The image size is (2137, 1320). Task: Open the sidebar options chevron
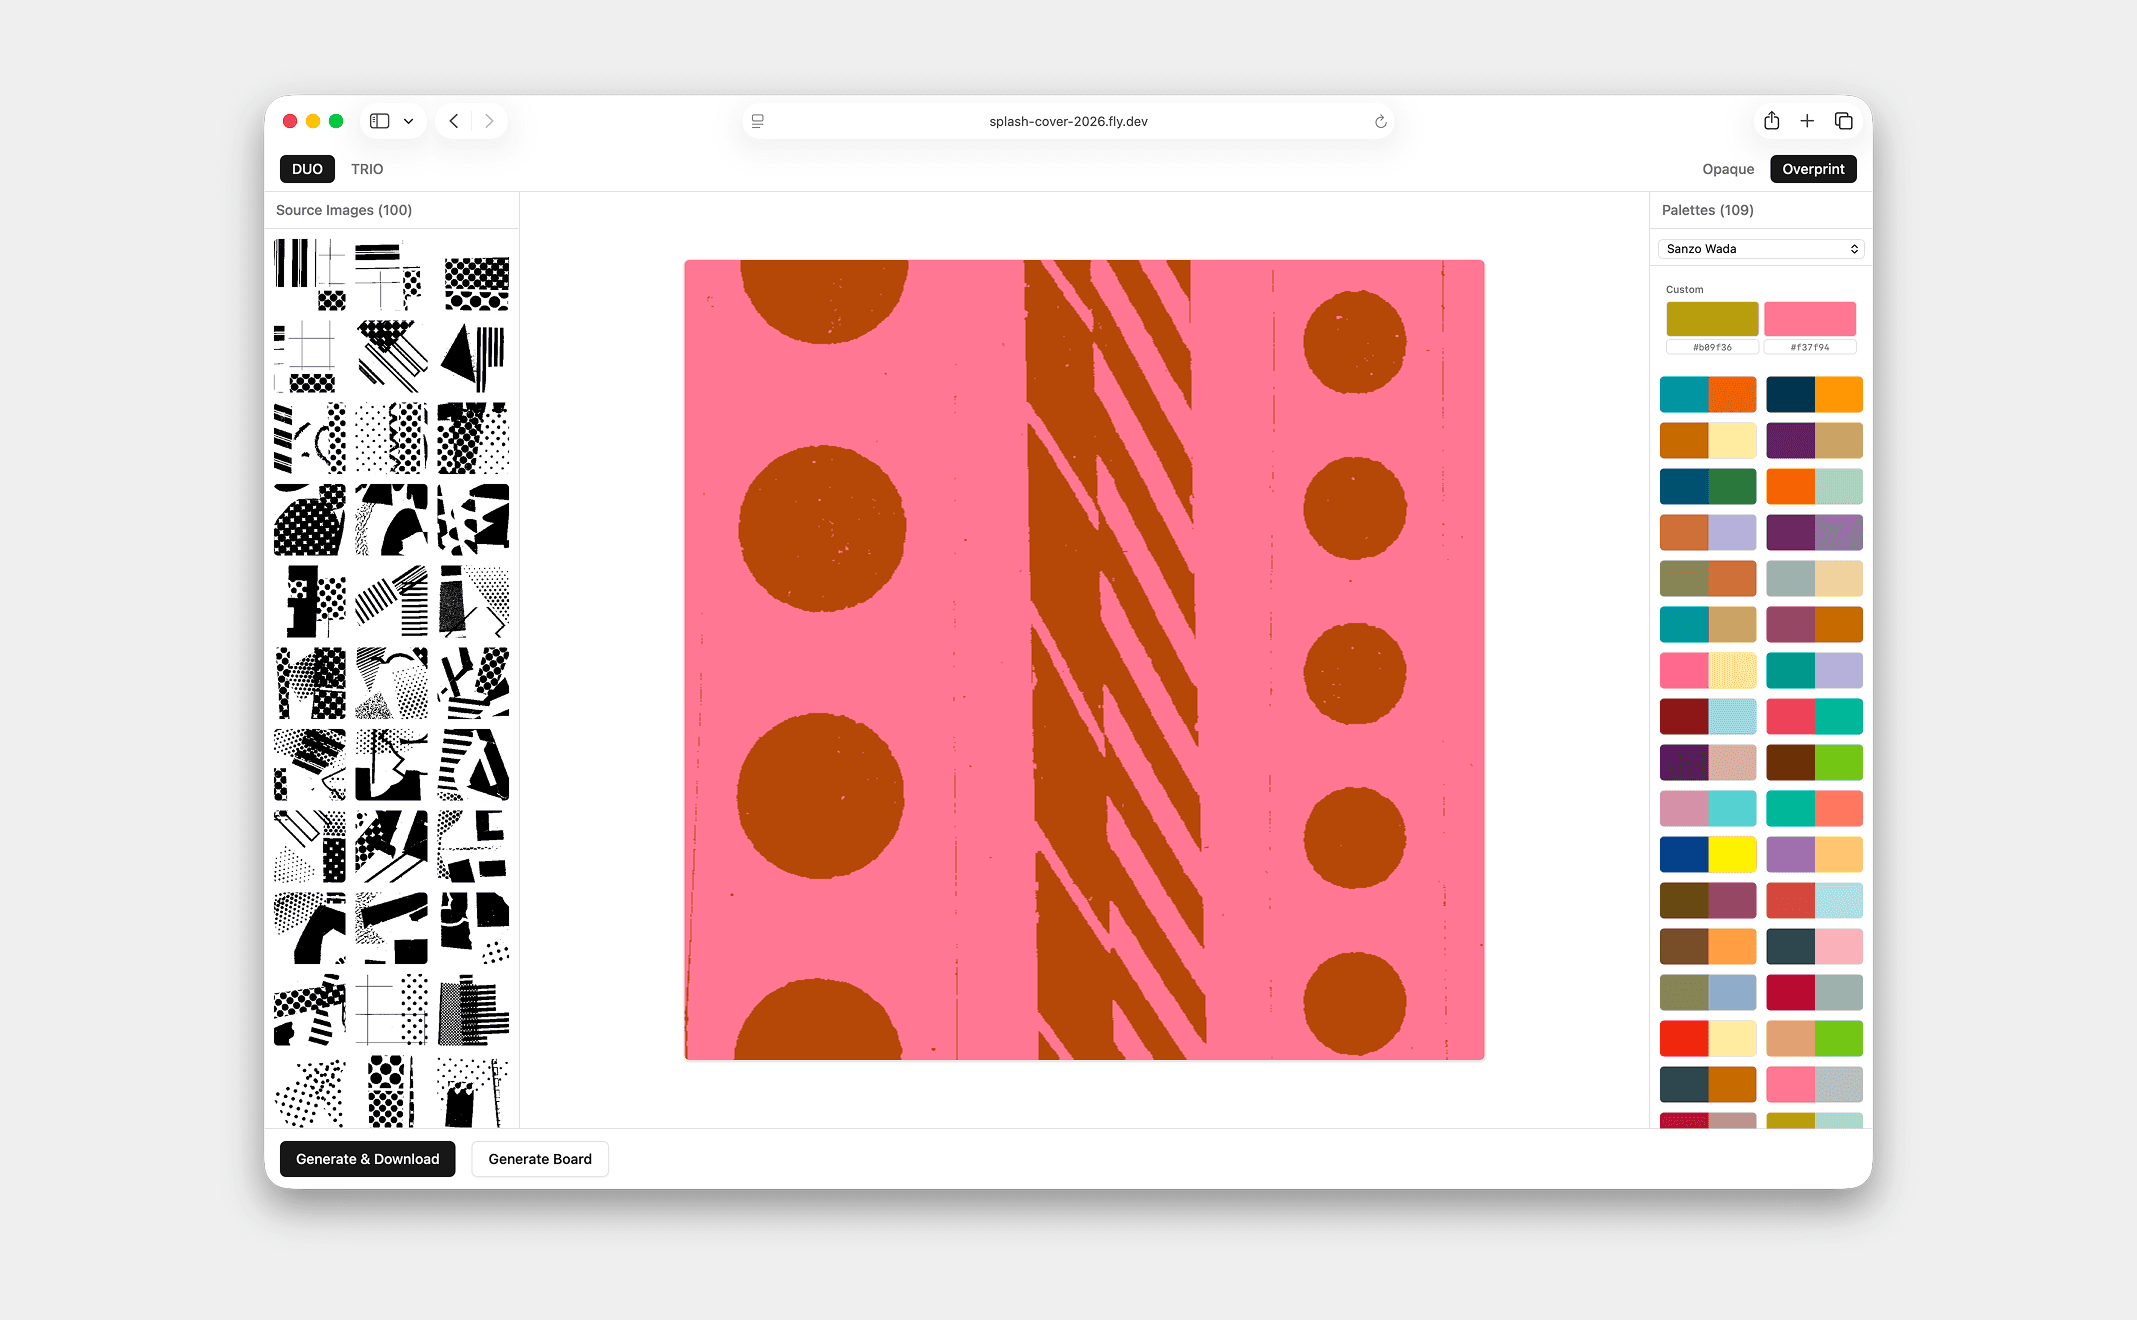pos(408,121)
